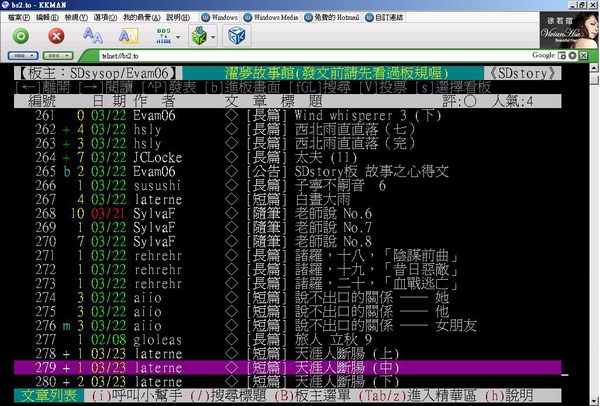Click the Windows Media link shortcut

pos(271,18)
